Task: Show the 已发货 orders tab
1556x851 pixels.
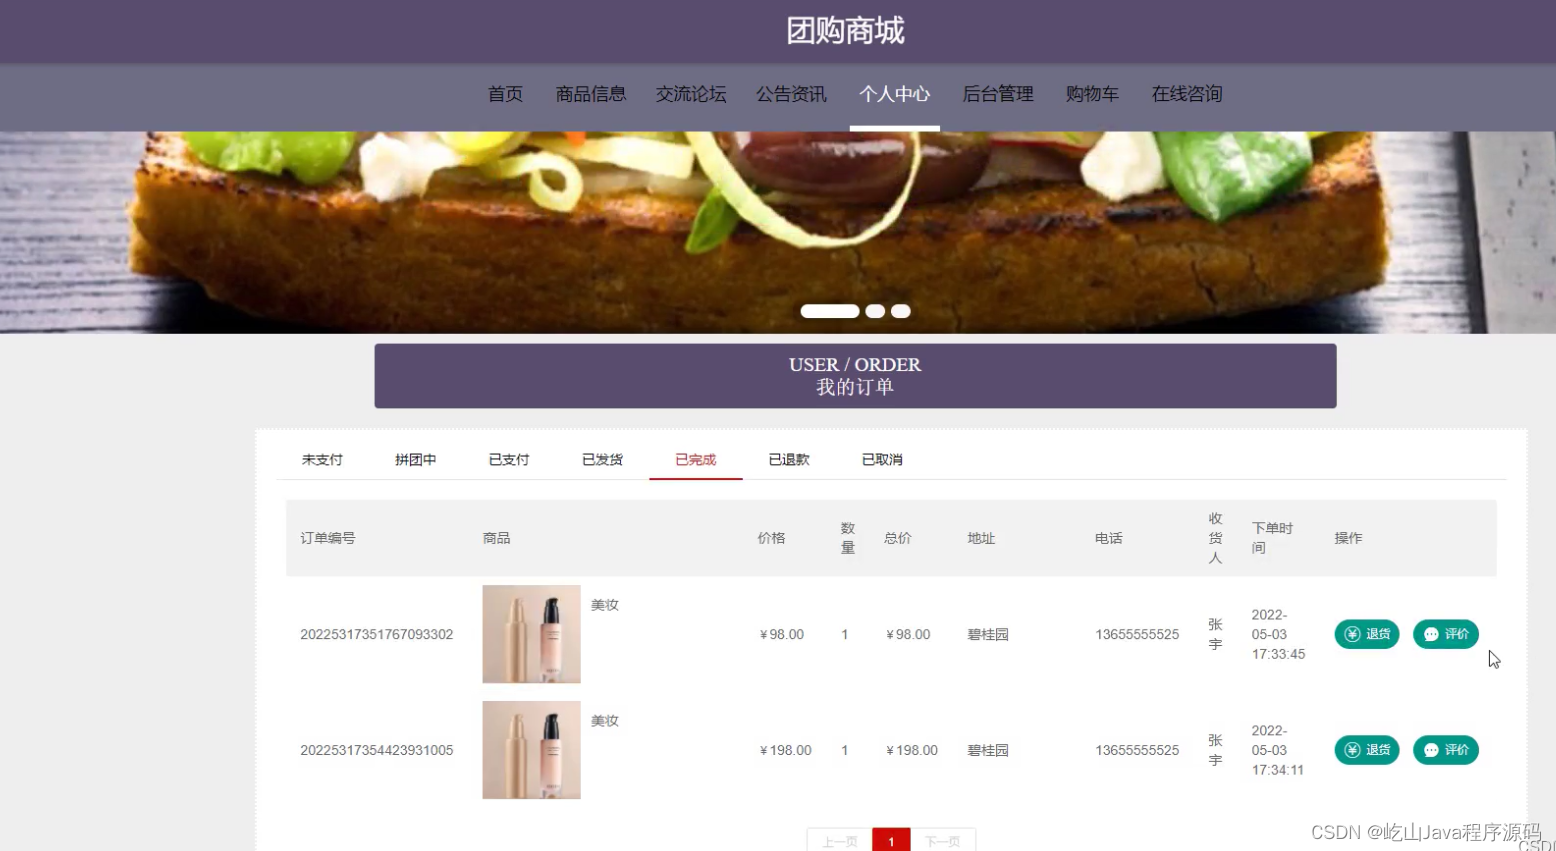Action: point(602,460)
